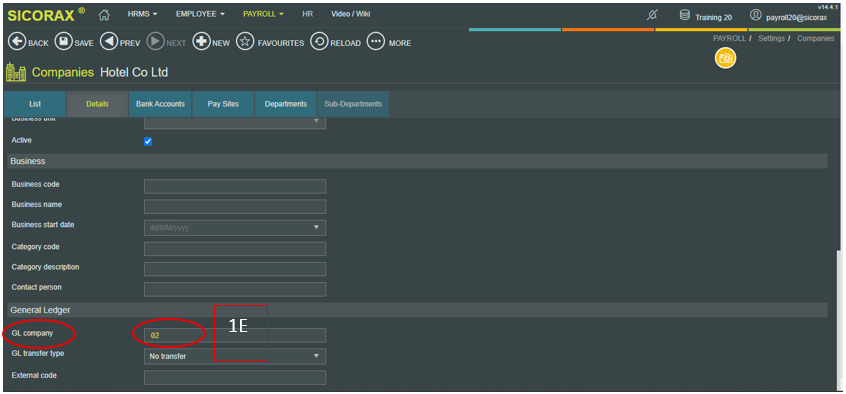This screenshot has height=394, width=846.
Task: Create a new company with NEW
Action: [201, 42]
